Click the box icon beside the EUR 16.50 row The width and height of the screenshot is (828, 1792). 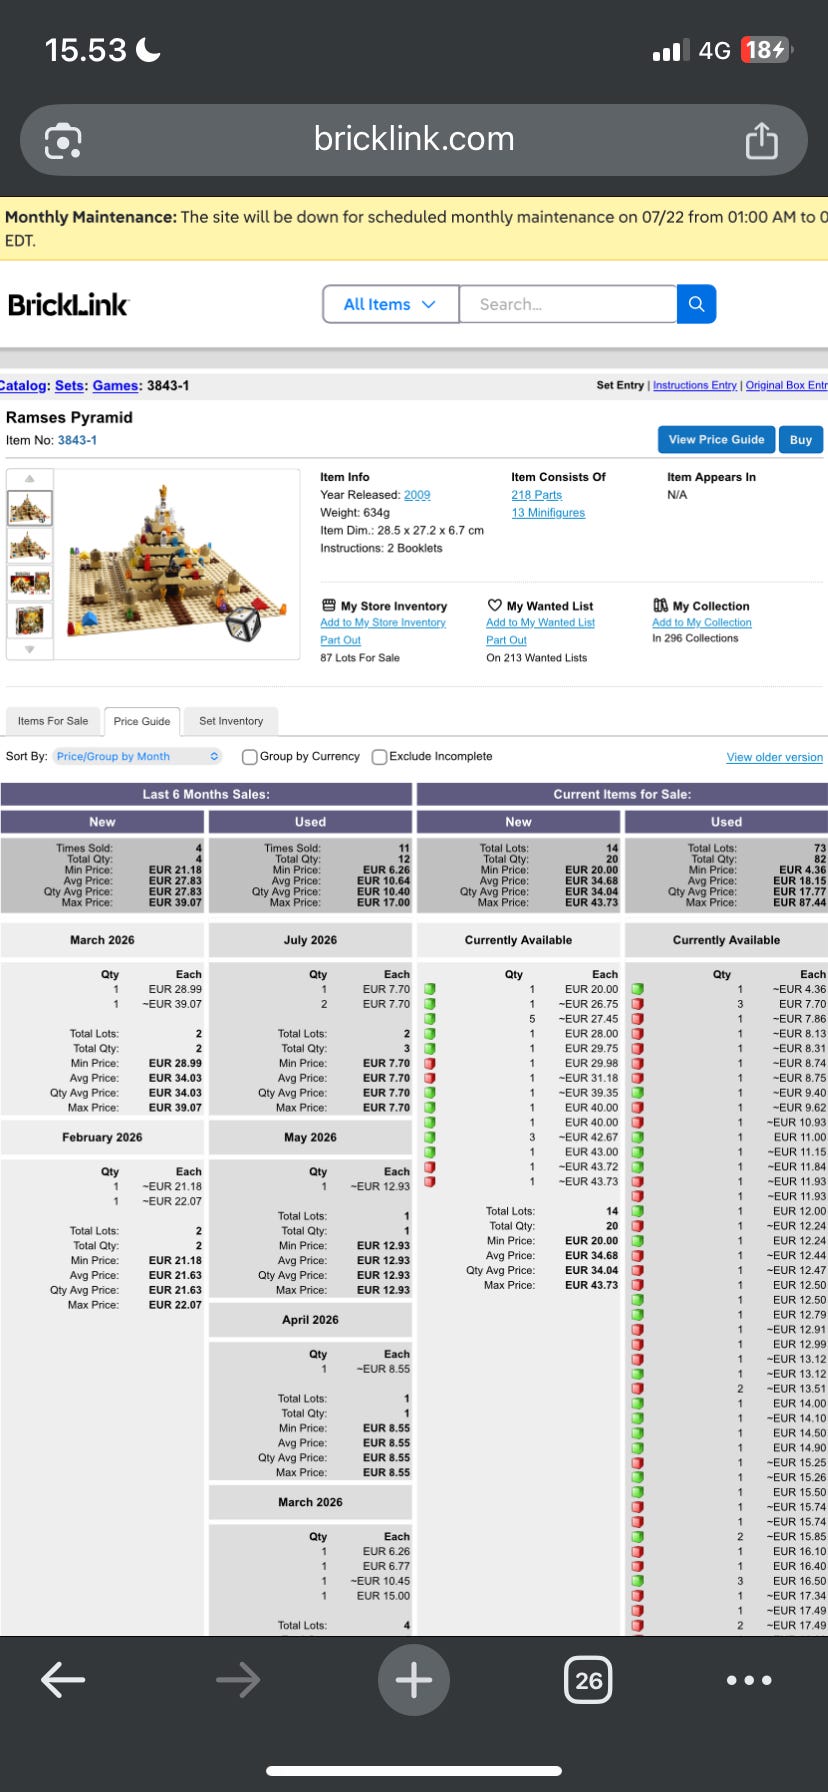coord(637,1581)
